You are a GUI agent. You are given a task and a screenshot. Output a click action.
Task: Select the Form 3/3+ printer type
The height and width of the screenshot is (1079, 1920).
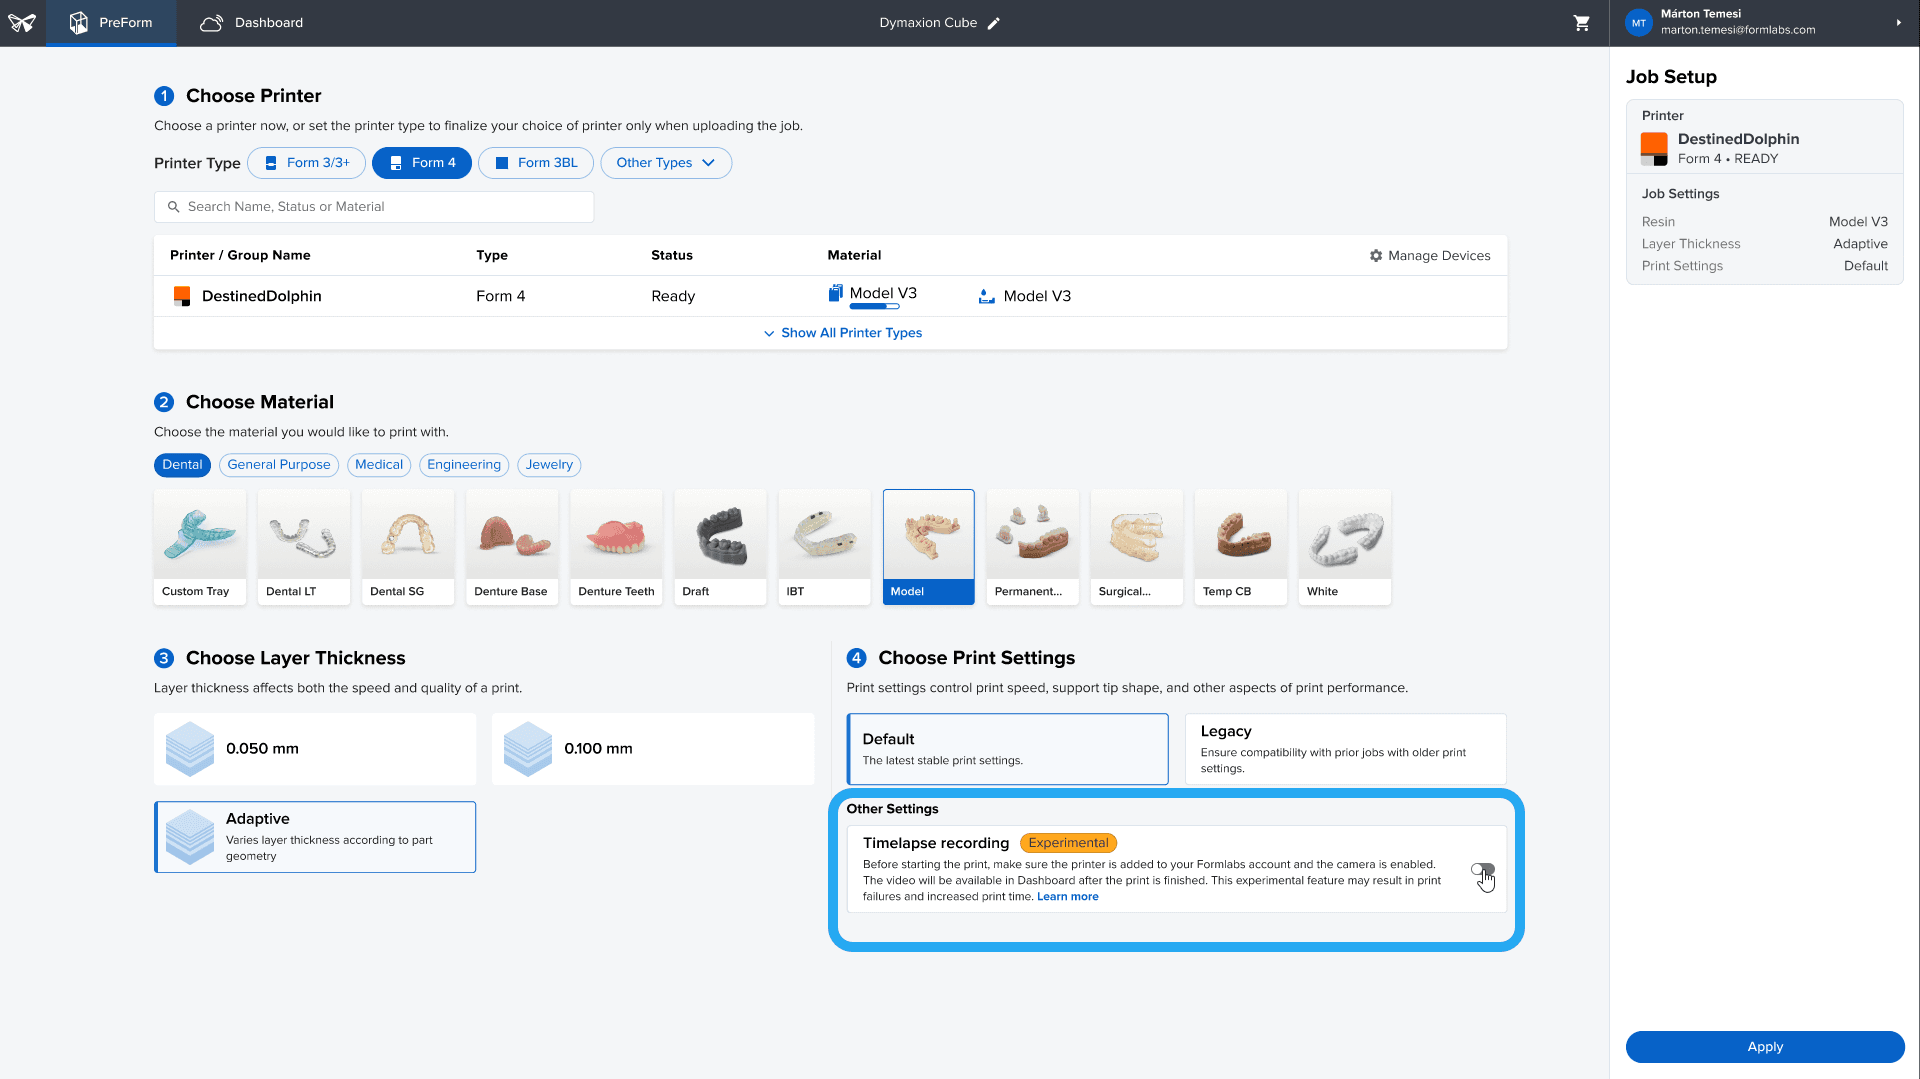(306, 163)
